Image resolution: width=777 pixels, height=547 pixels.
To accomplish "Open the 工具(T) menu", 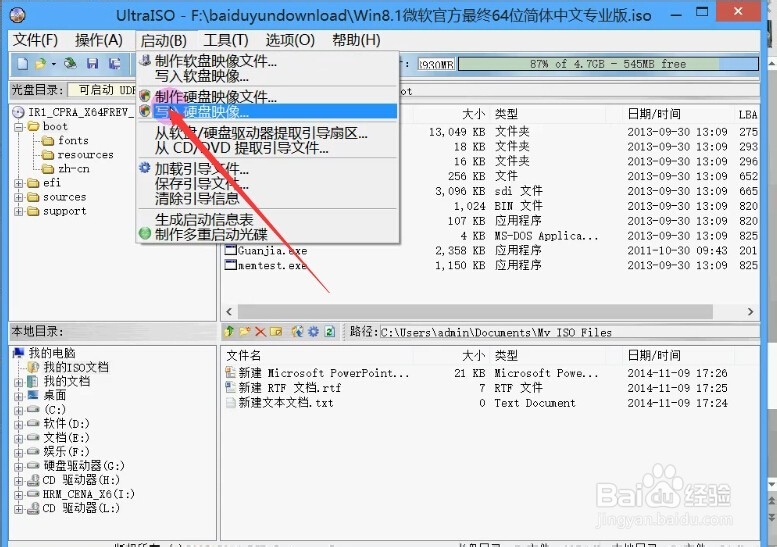I will (226, 40).
